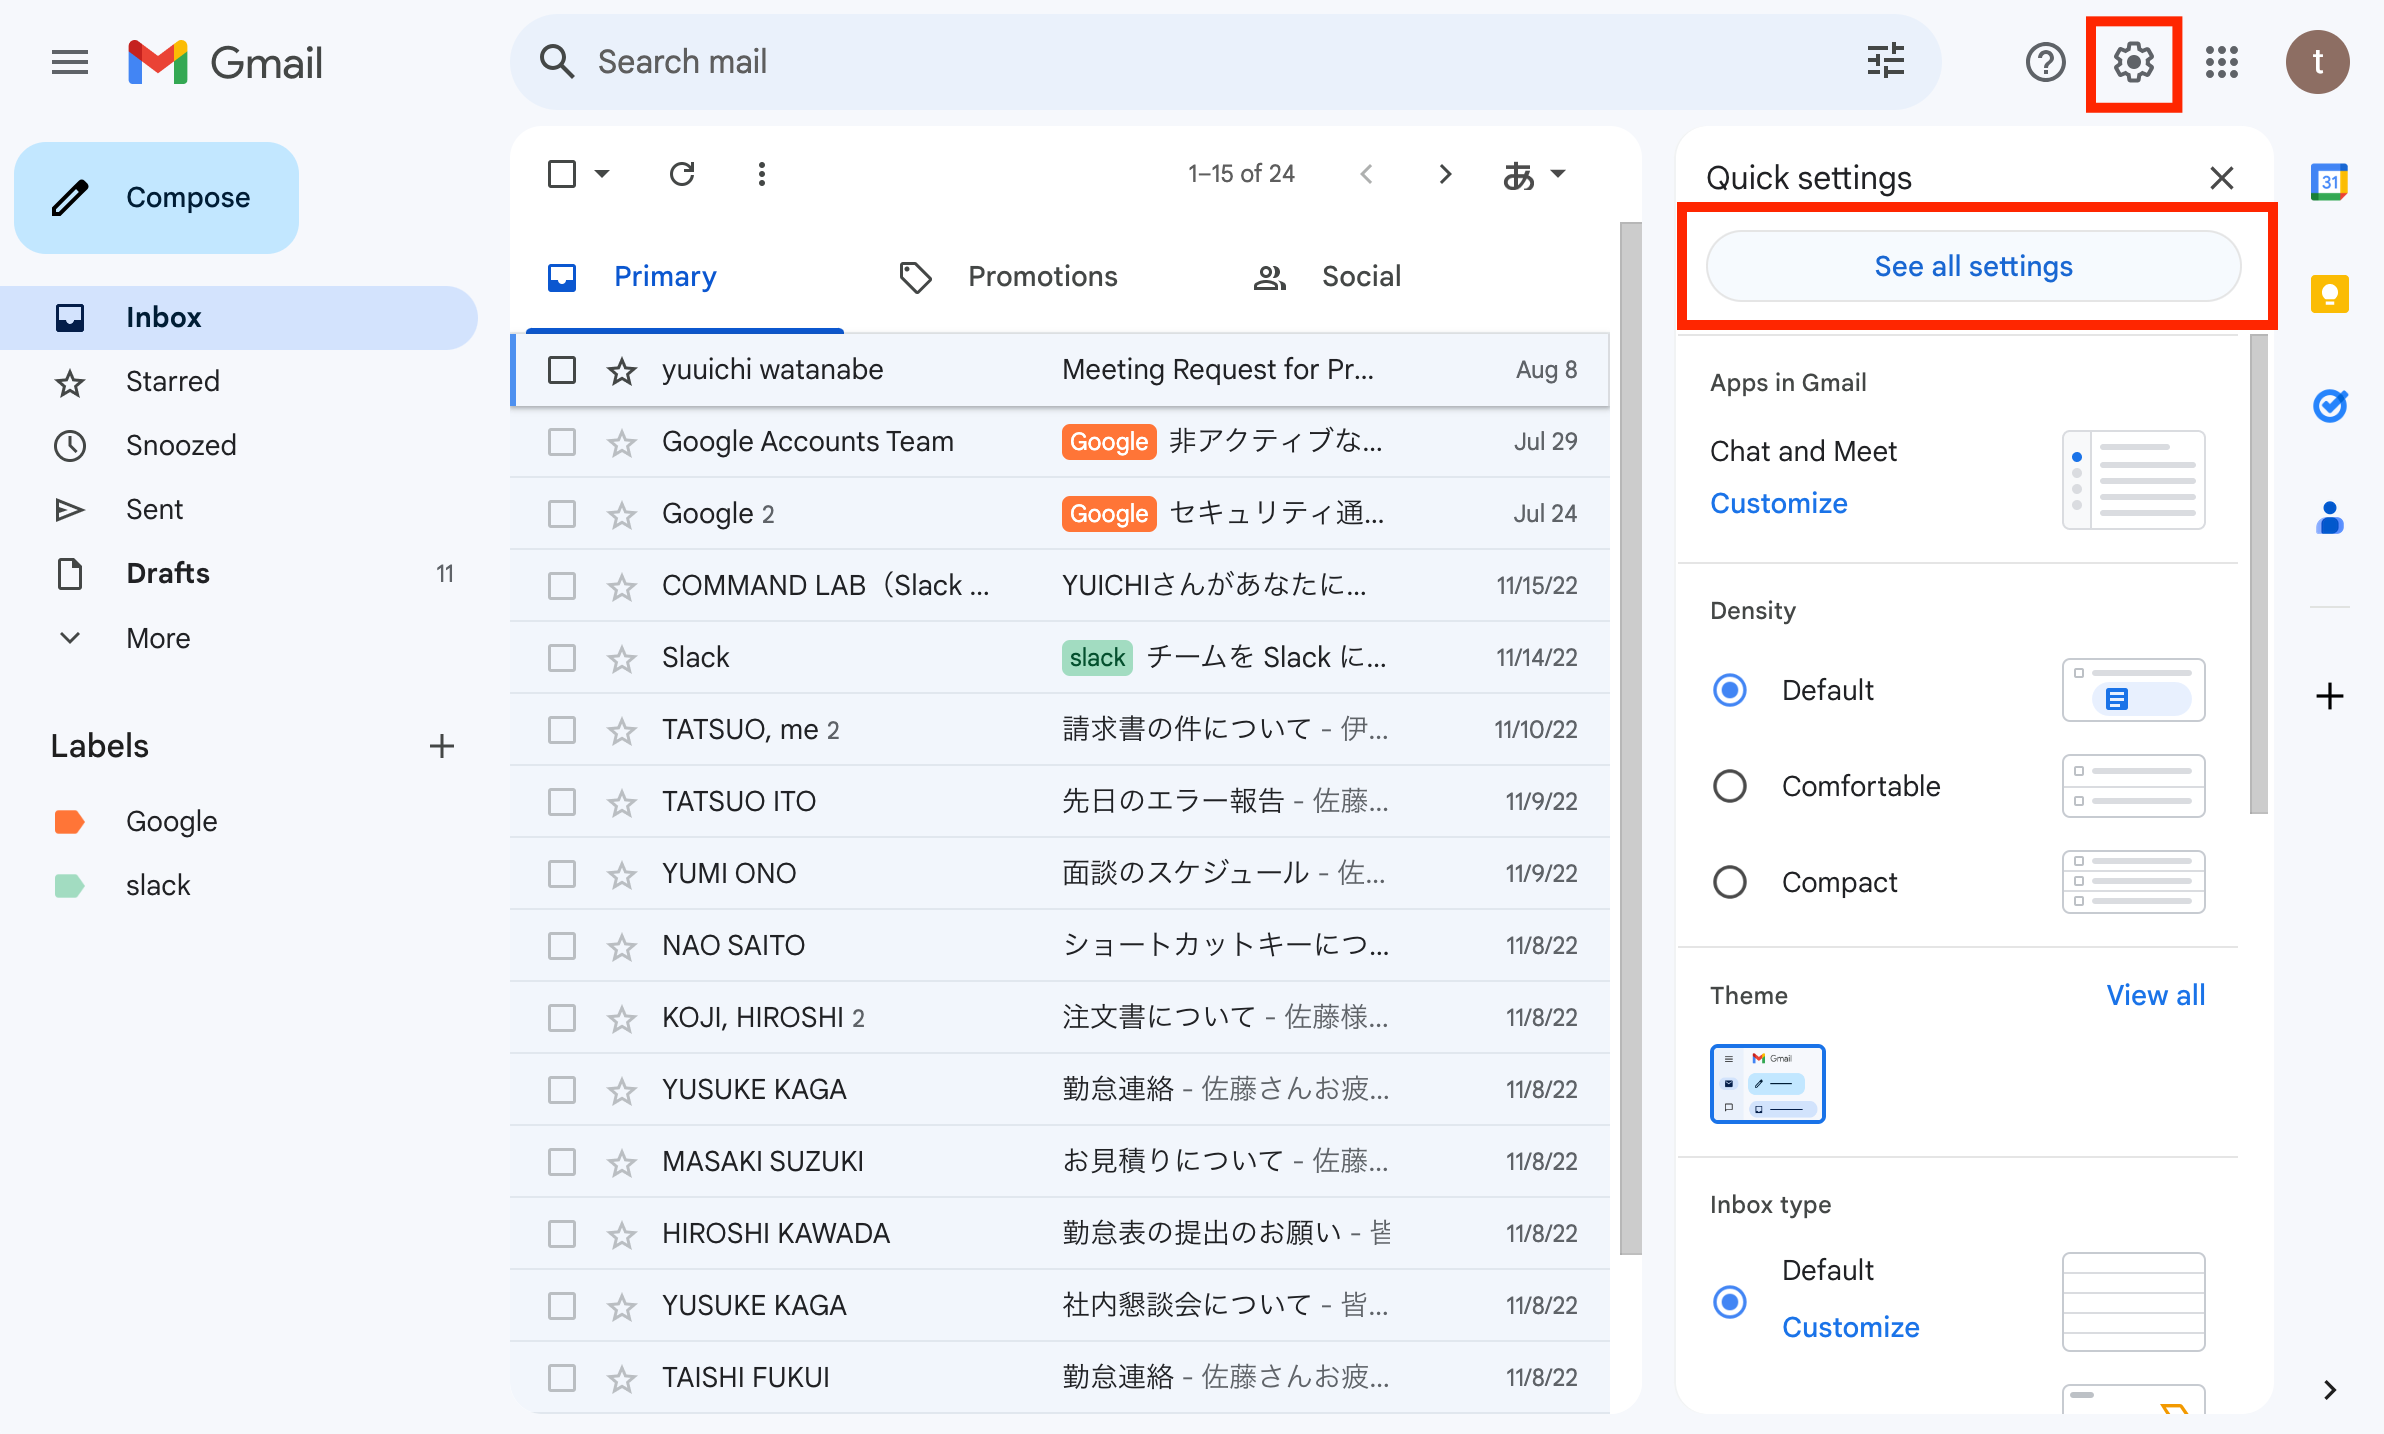The height and width of the screenshot is (1434, 2384).
Task: Open Contacts side panel
Action: (2329, 518)
